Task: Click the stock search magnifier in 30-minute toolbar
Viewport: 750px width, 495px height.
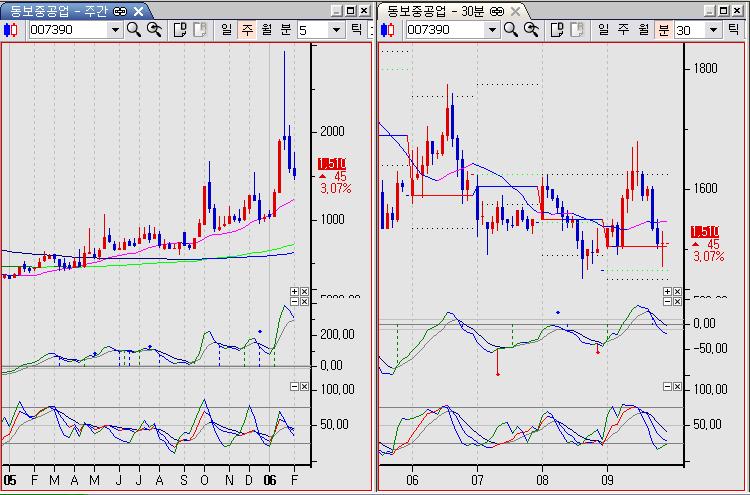Action: 511,30
